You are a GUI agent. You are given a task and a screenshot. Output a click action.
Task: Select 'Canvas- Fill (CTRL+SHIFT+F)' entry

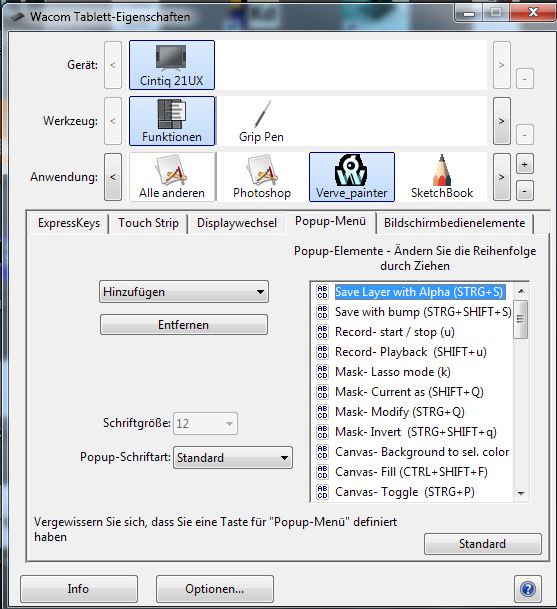411,472
